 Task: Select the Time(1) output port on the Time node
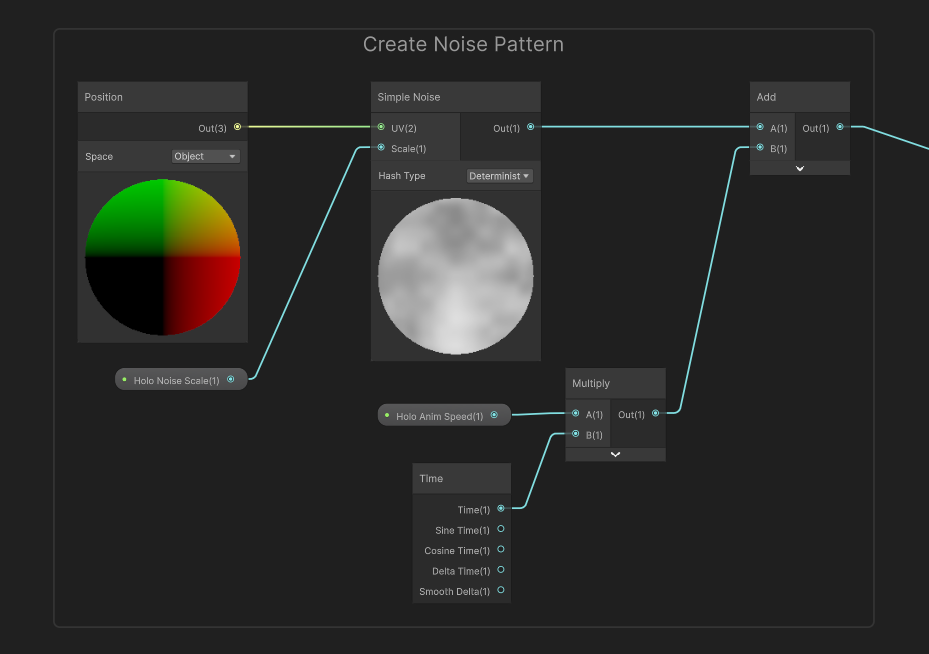tap(500, 509)
